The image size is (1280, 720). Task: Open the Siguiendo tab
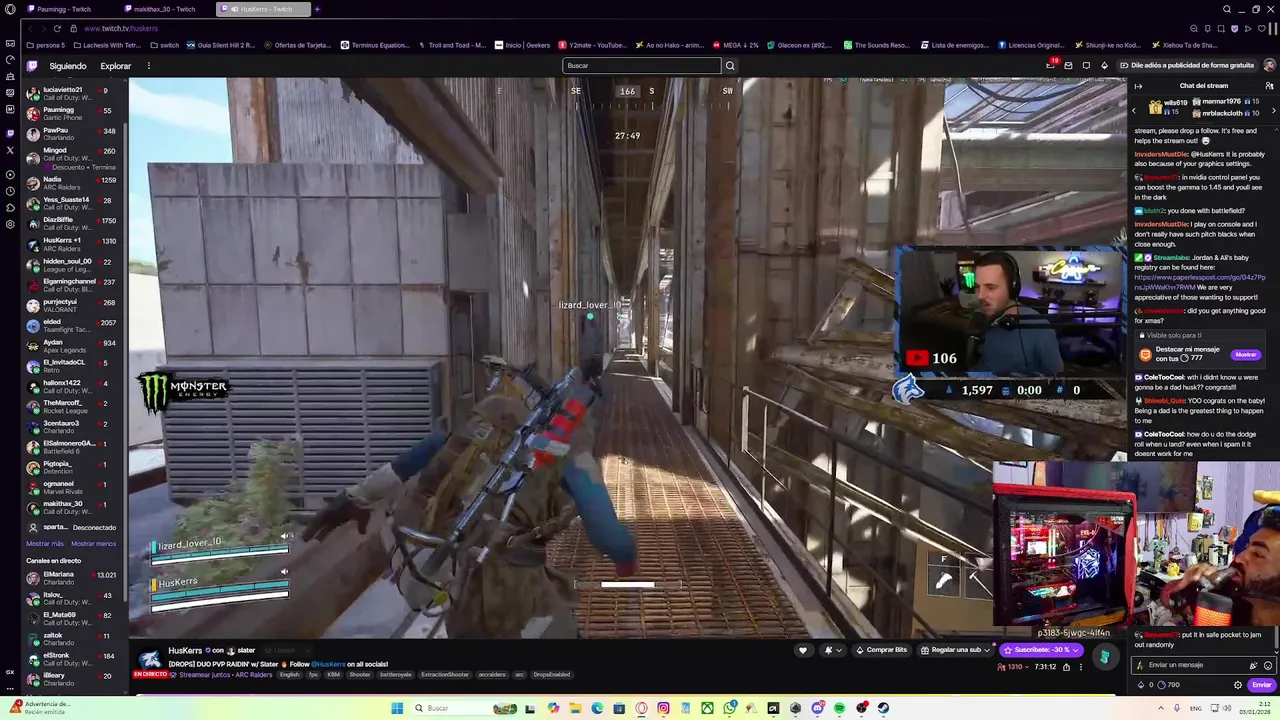(68, 66)
